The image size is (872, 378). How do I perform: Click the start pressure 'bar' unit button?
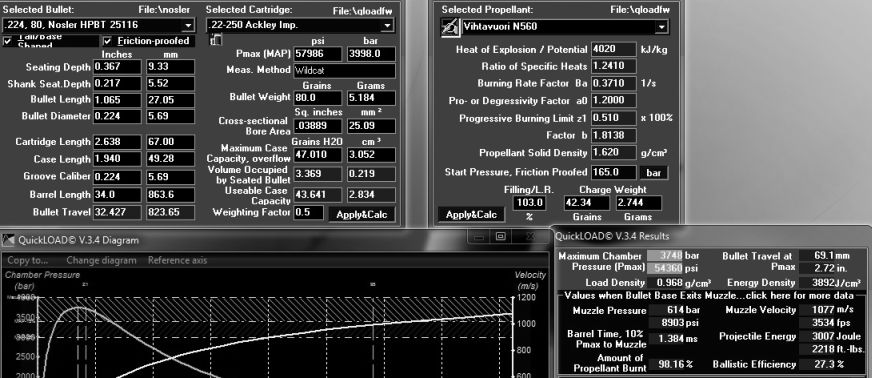[653, 172]
